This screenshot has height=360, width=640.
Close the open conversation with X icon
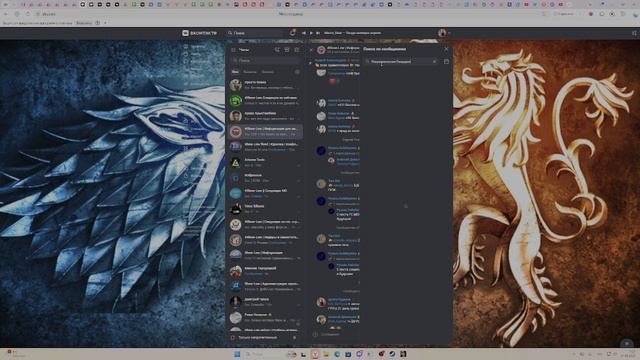click(x=311, y=50)
